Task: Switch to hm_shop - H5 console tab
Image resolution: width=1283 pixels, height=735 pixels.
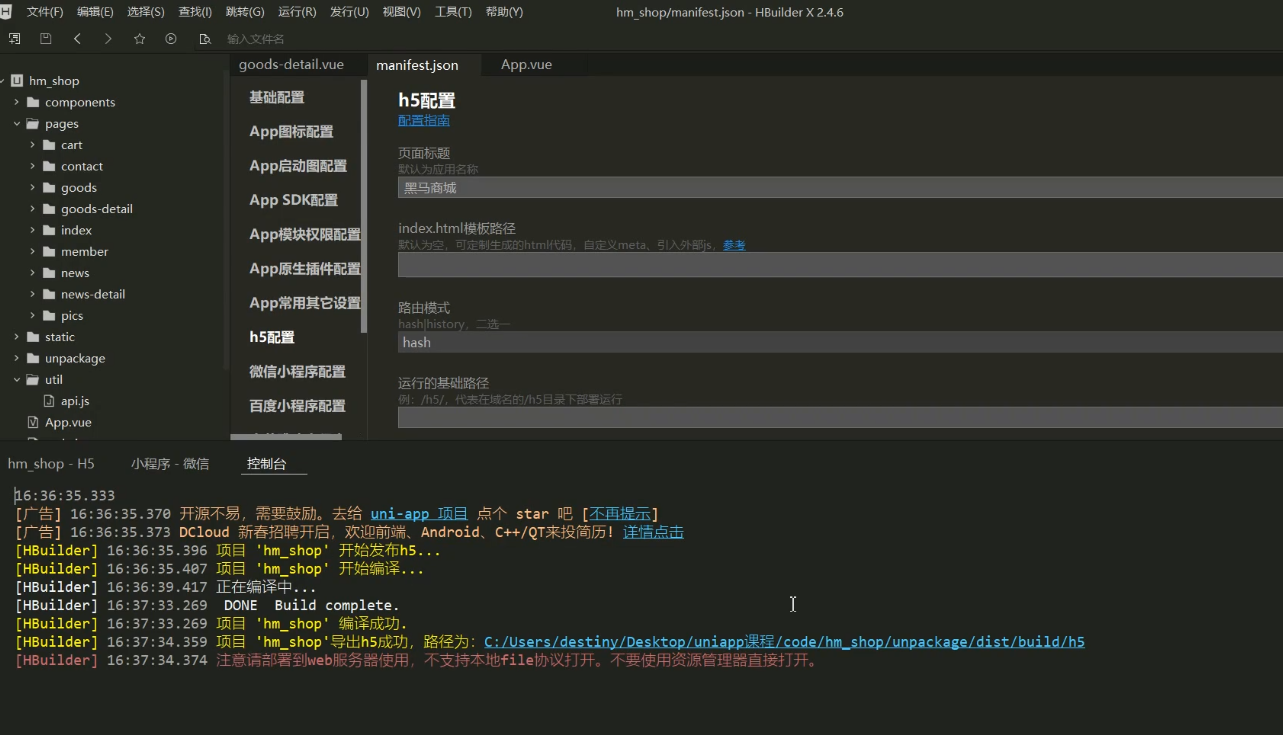Action: click(51, 464)
